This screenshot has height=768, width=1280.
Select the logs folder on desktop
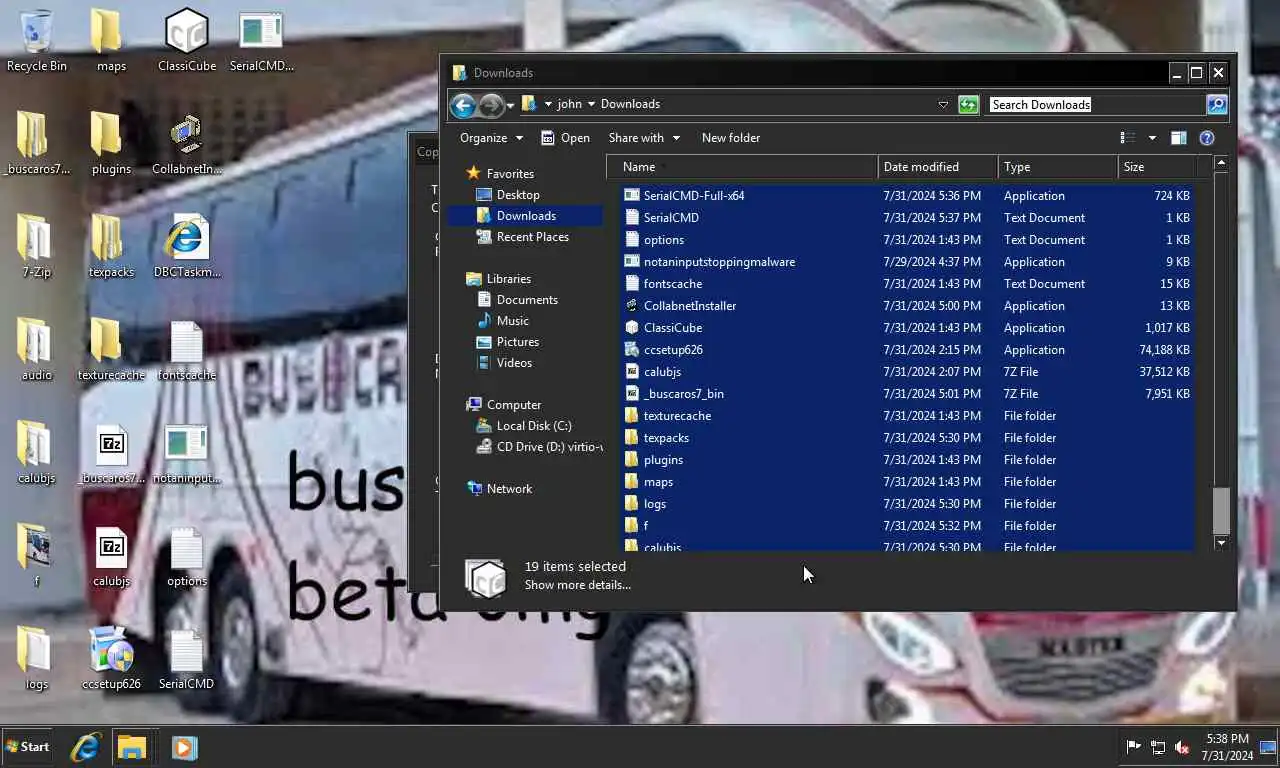(37, 660)
